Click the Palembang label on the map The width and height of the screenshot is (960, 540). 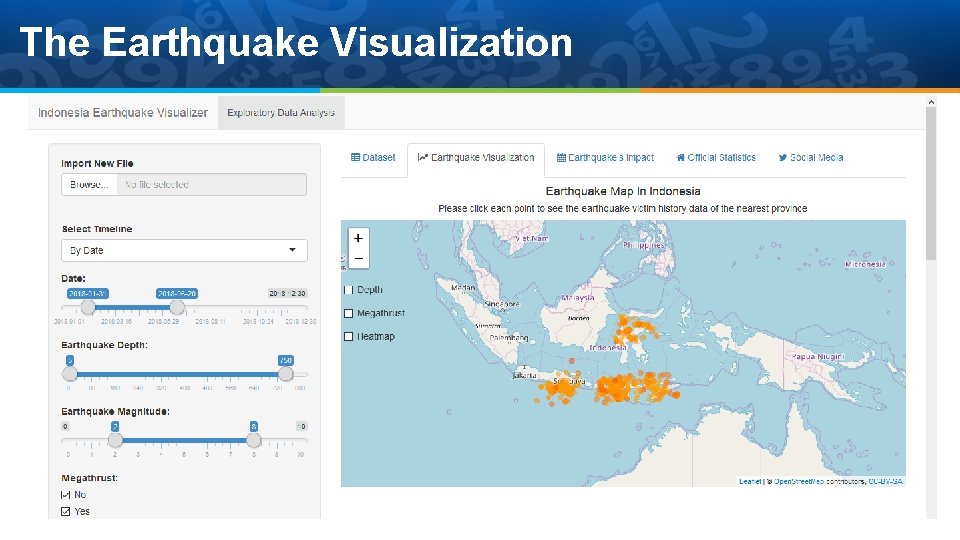509,338
